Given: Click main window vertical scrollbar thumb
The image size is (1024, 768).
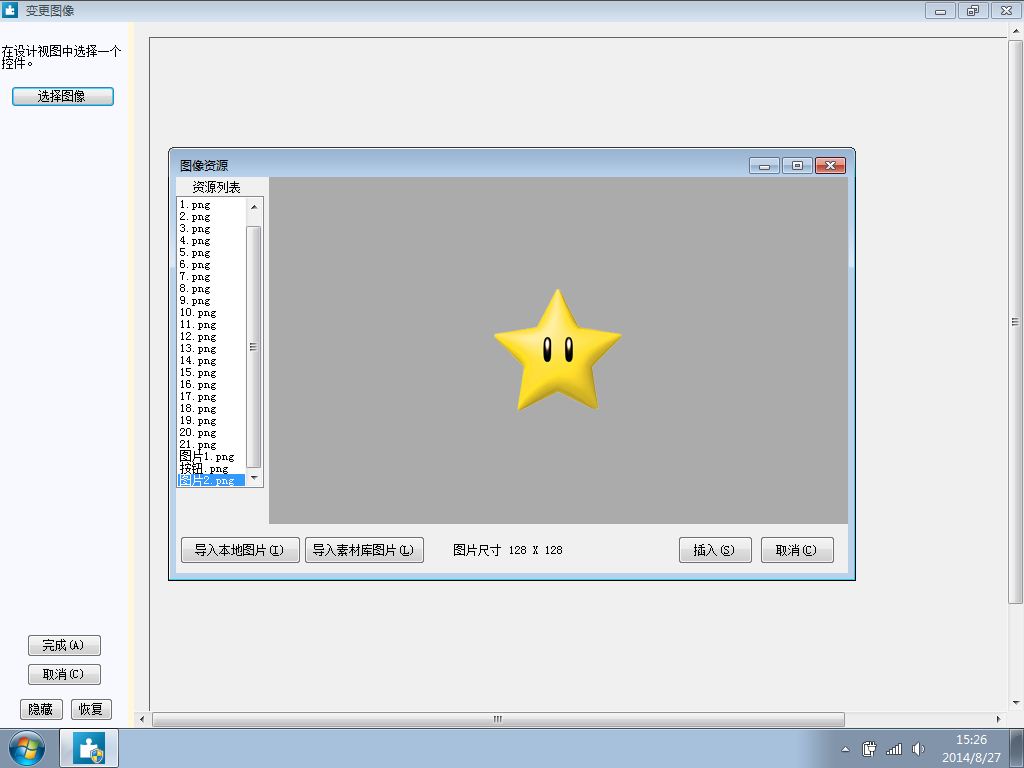Looking at the screenshot, I should coord(1016,321).
